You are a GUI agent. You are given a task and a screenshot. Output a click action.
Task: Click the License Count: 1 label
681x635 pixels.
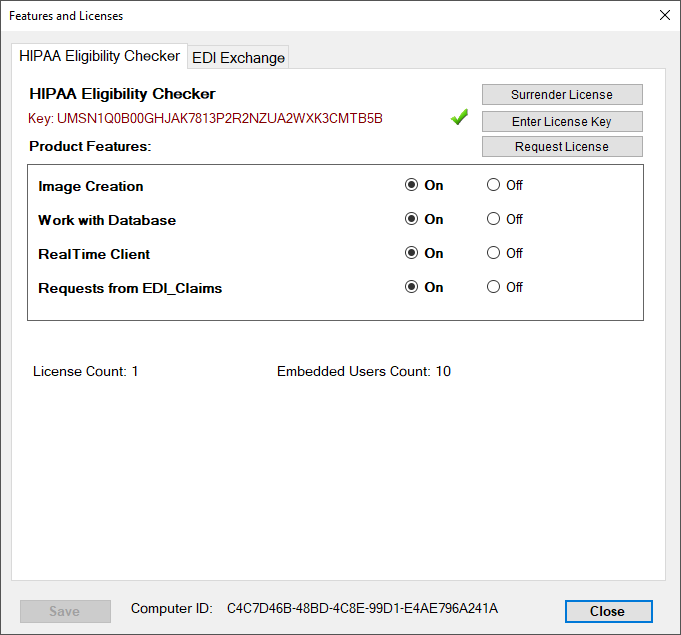click(86, 371)
